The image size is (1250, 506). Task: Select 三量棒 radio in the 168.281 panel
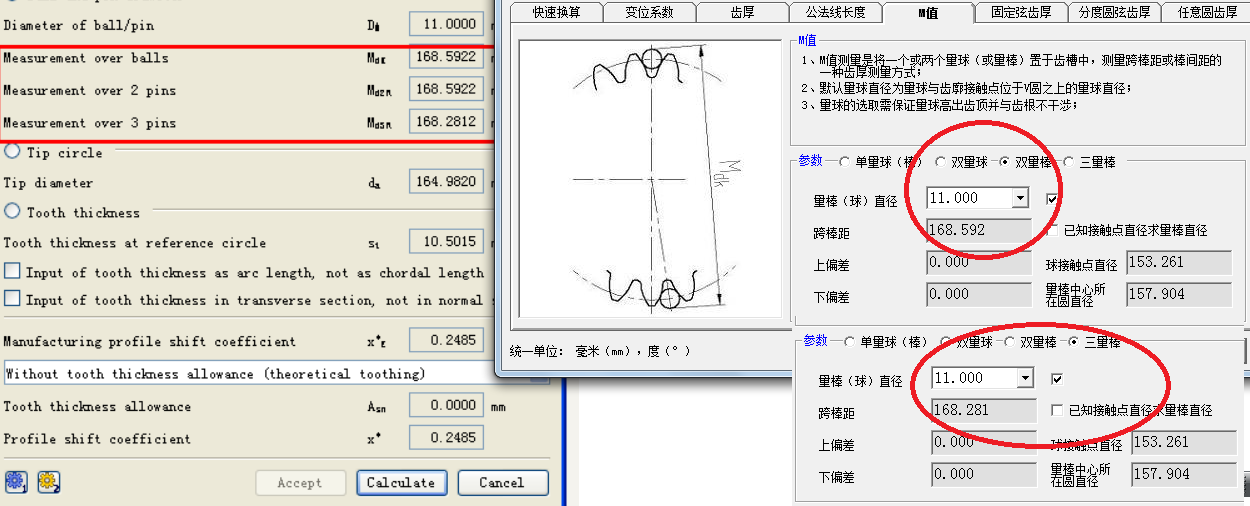tap(1074, 342)
